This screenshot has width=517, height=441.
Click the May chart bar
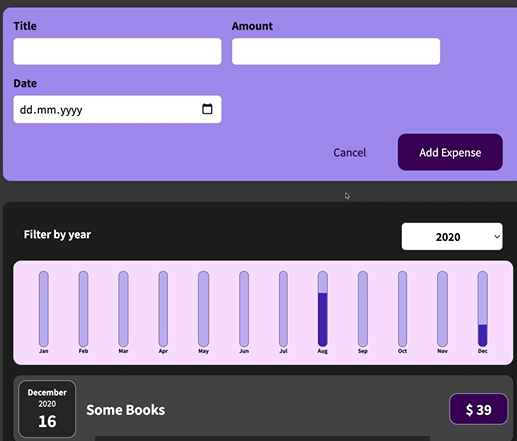coord(203,309)
